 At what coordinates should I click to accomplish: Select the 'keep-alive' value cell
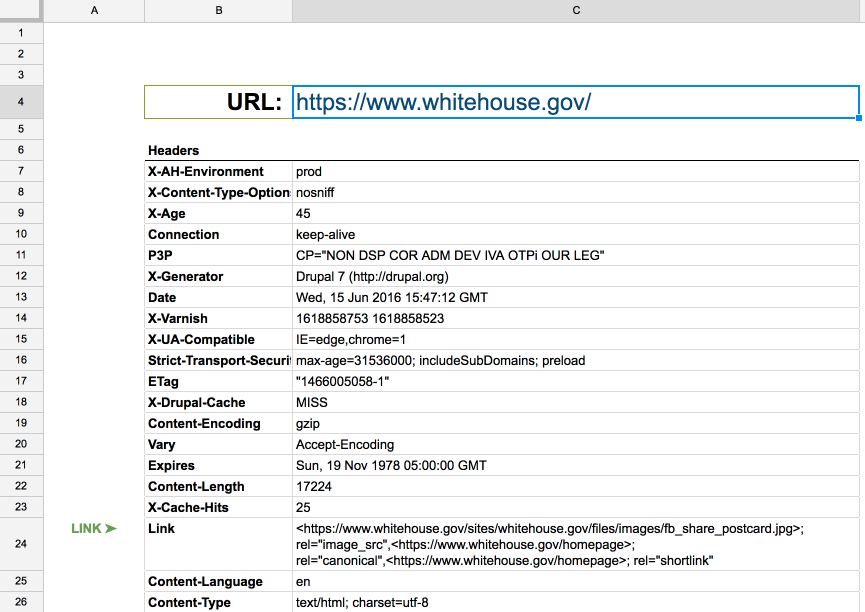tap(575, 235)
